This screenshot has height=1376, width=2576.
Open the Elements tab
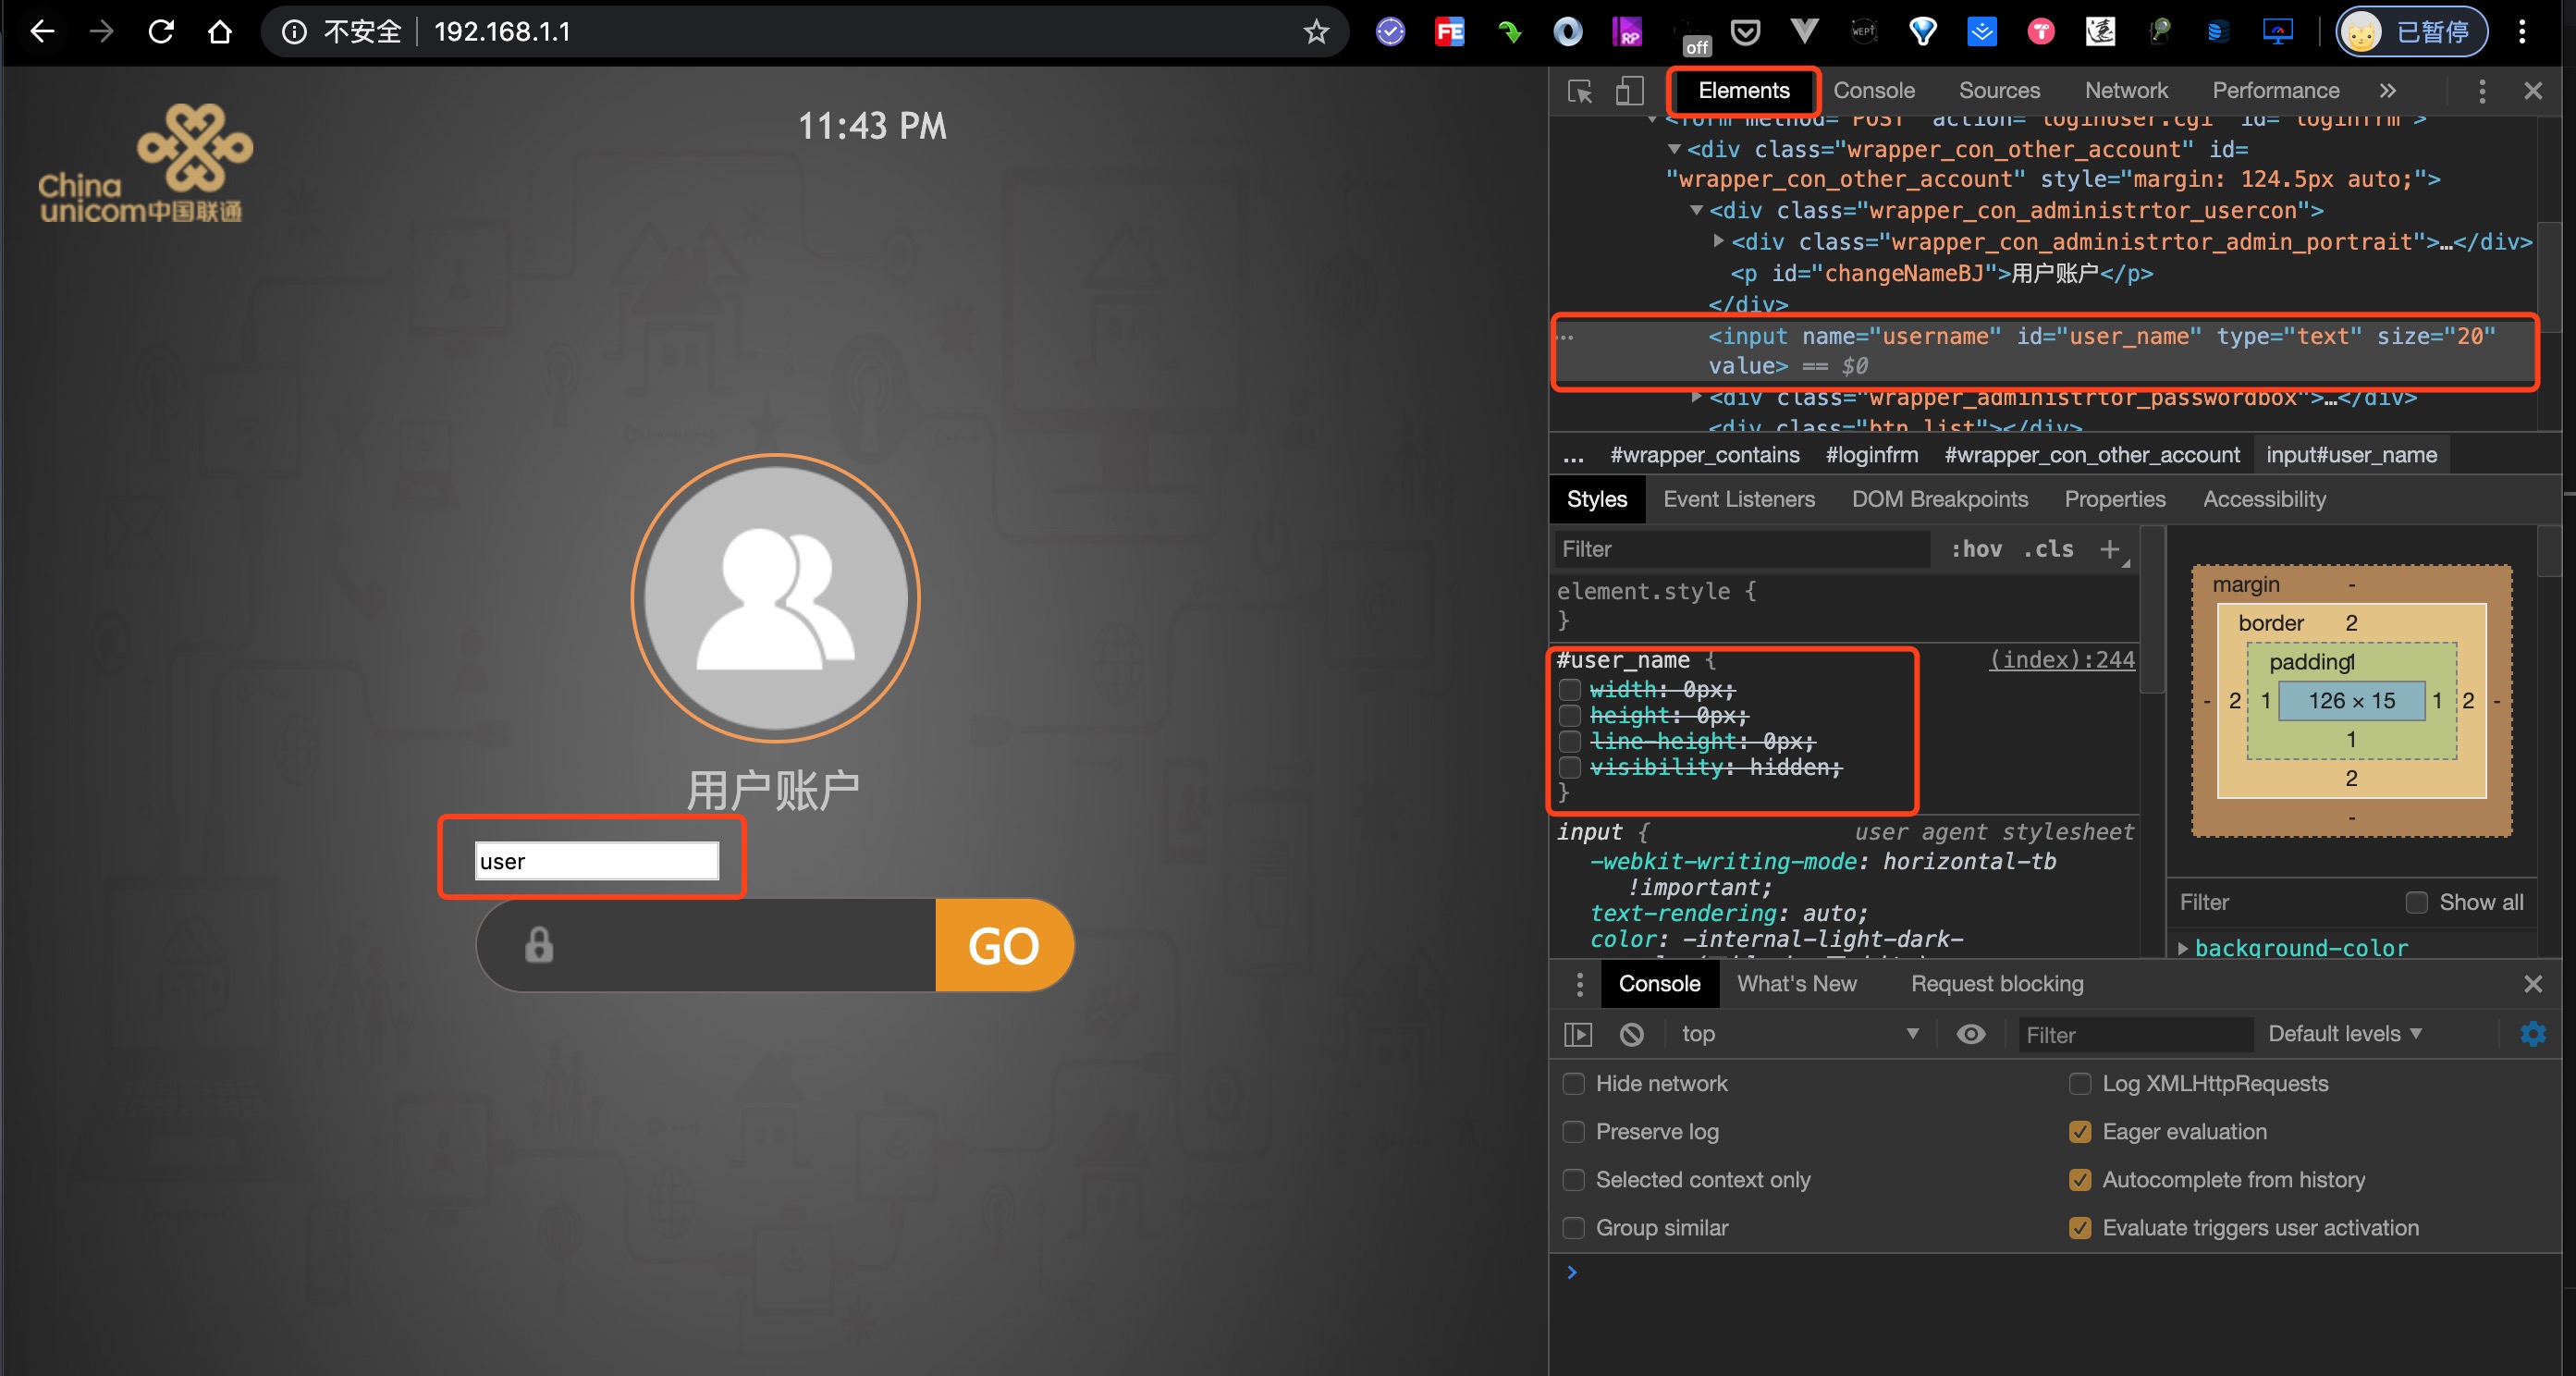tap(1743, 91)
